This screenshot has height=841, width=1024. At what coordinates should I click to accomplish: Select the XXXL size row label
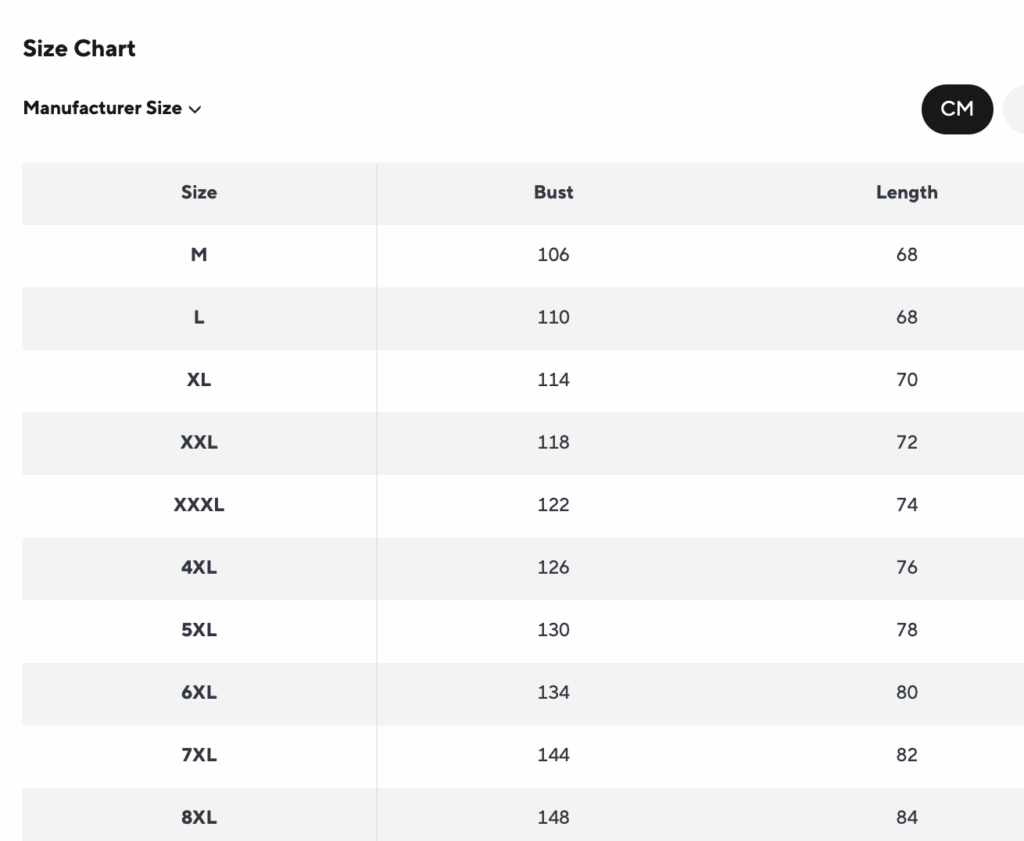(x=199, y=505)
